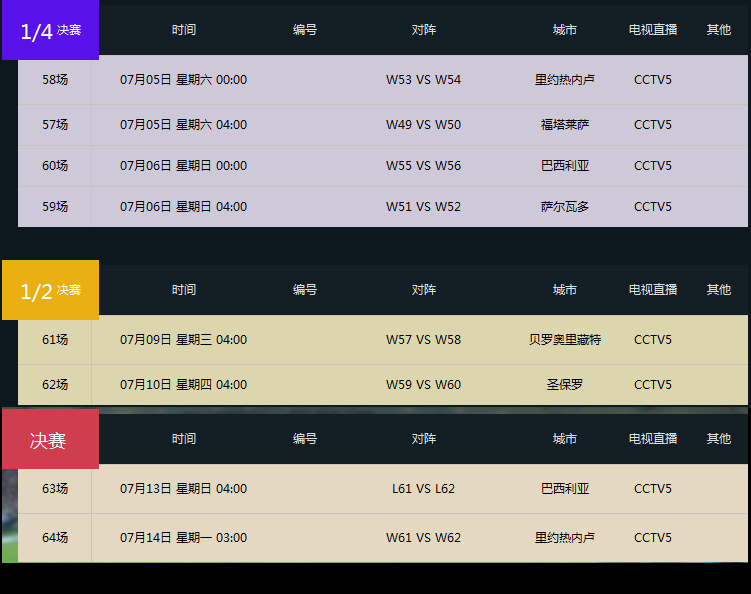Click time 07月06日 星期日 00:00

(x=183, y=166)
